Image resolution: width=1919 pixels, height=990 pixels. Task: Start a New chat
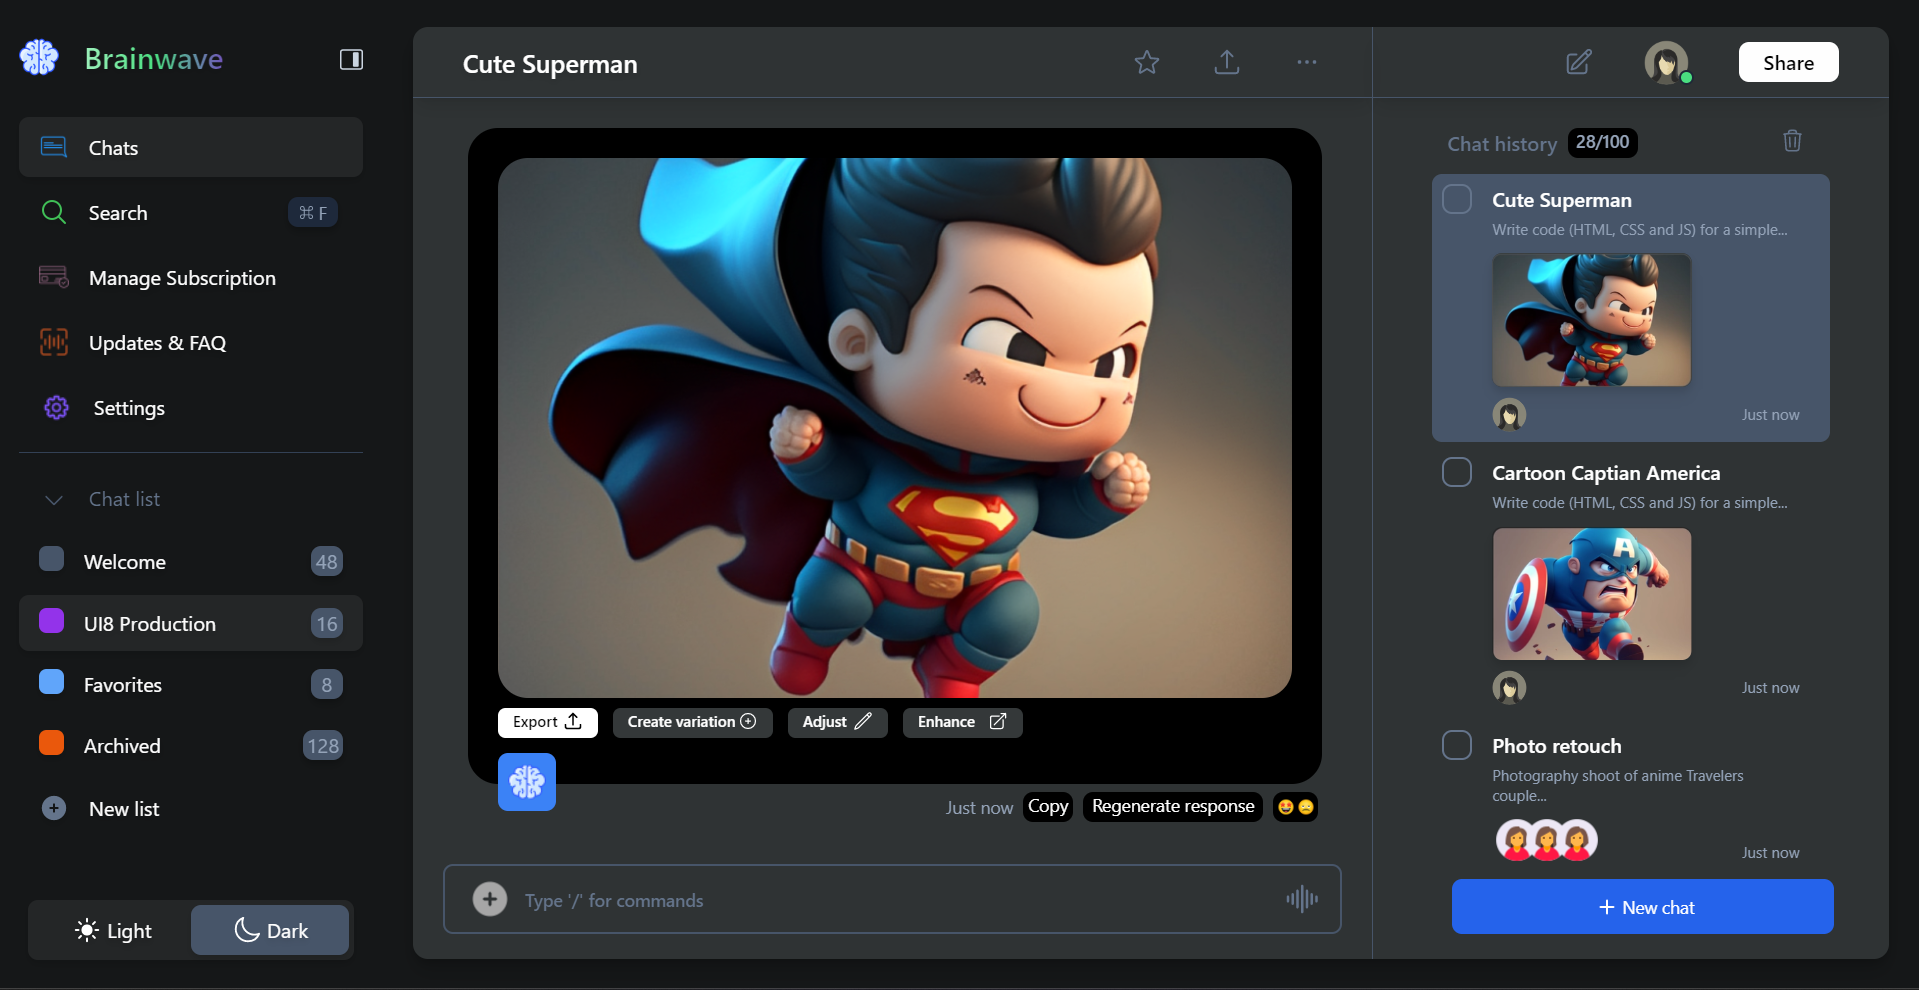[x=1642, y=907]
